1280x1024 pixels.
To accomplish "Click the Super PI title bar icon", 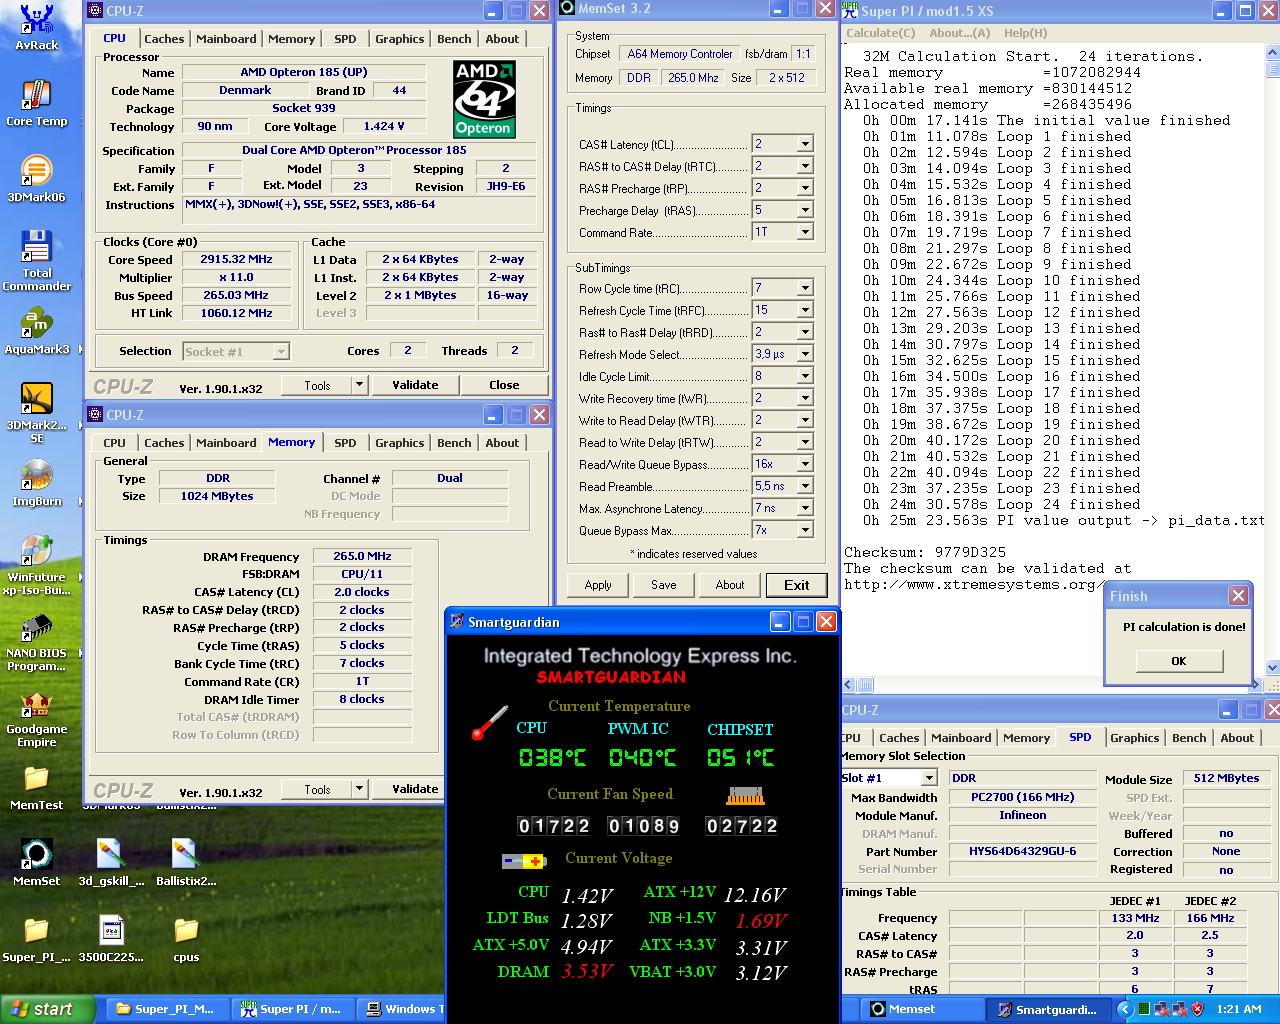I will (x=850, y=9).
